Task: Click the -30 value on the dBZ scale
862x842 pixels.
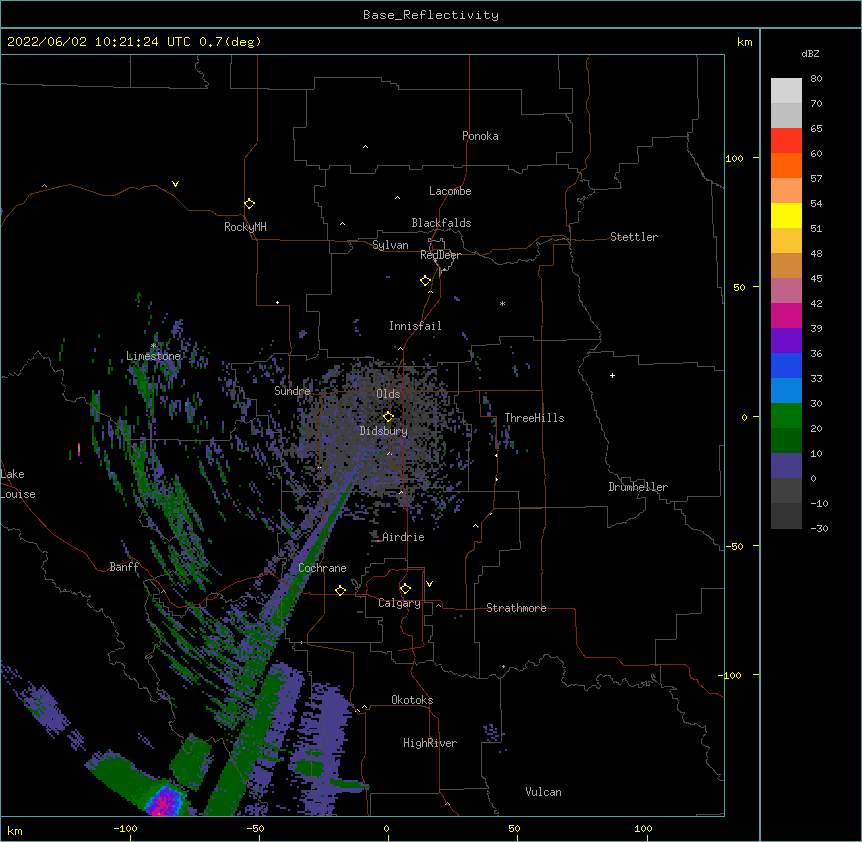Action: (819, 528)
